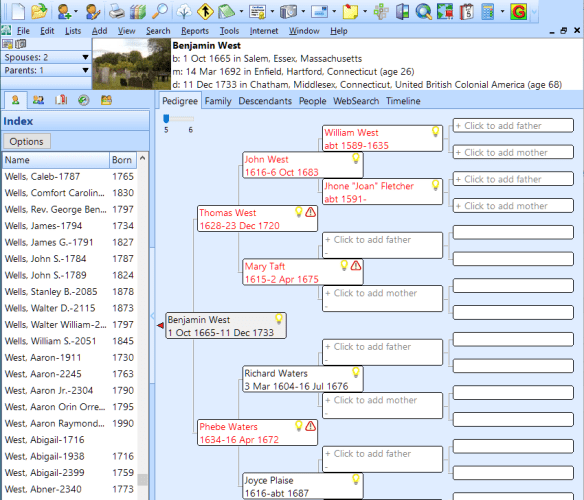Click lightbulb hint on Richard Waters box
This screenshot has width=584, height=500.
click(x=356, y=372)
